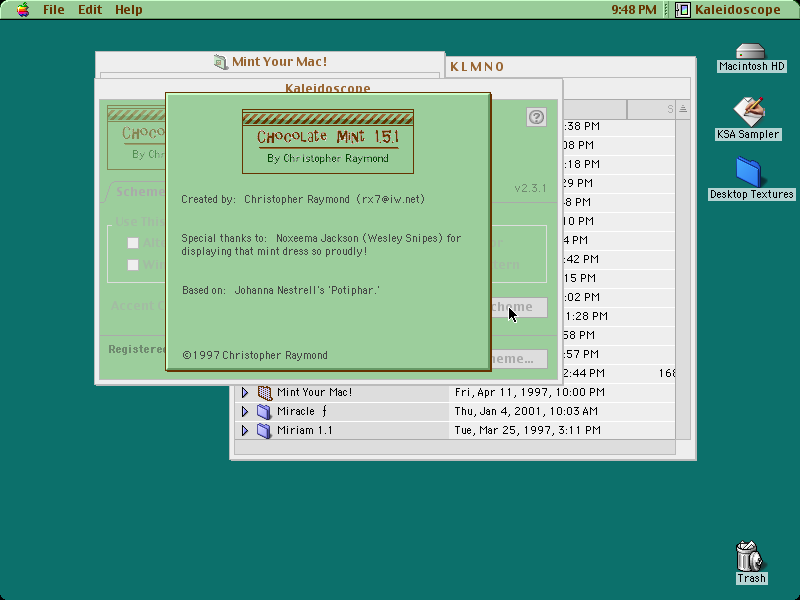Click the Miracle ƒ folder icon

264,411
